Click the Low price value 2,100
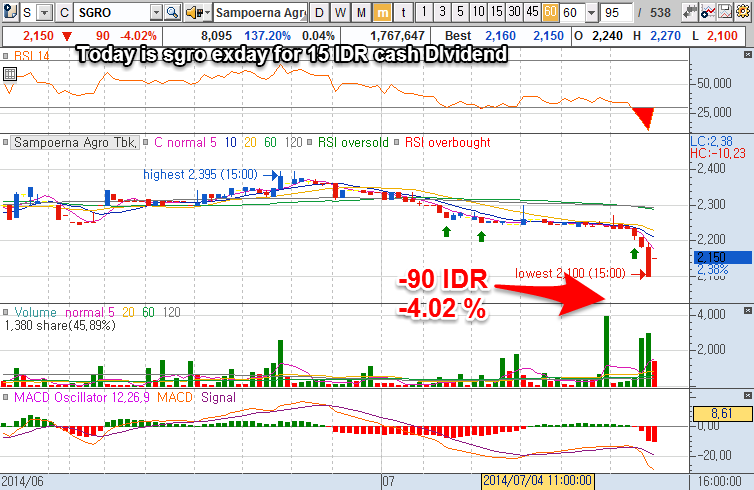Viewport: 754px width, 490px height. (x=722, y=36)
